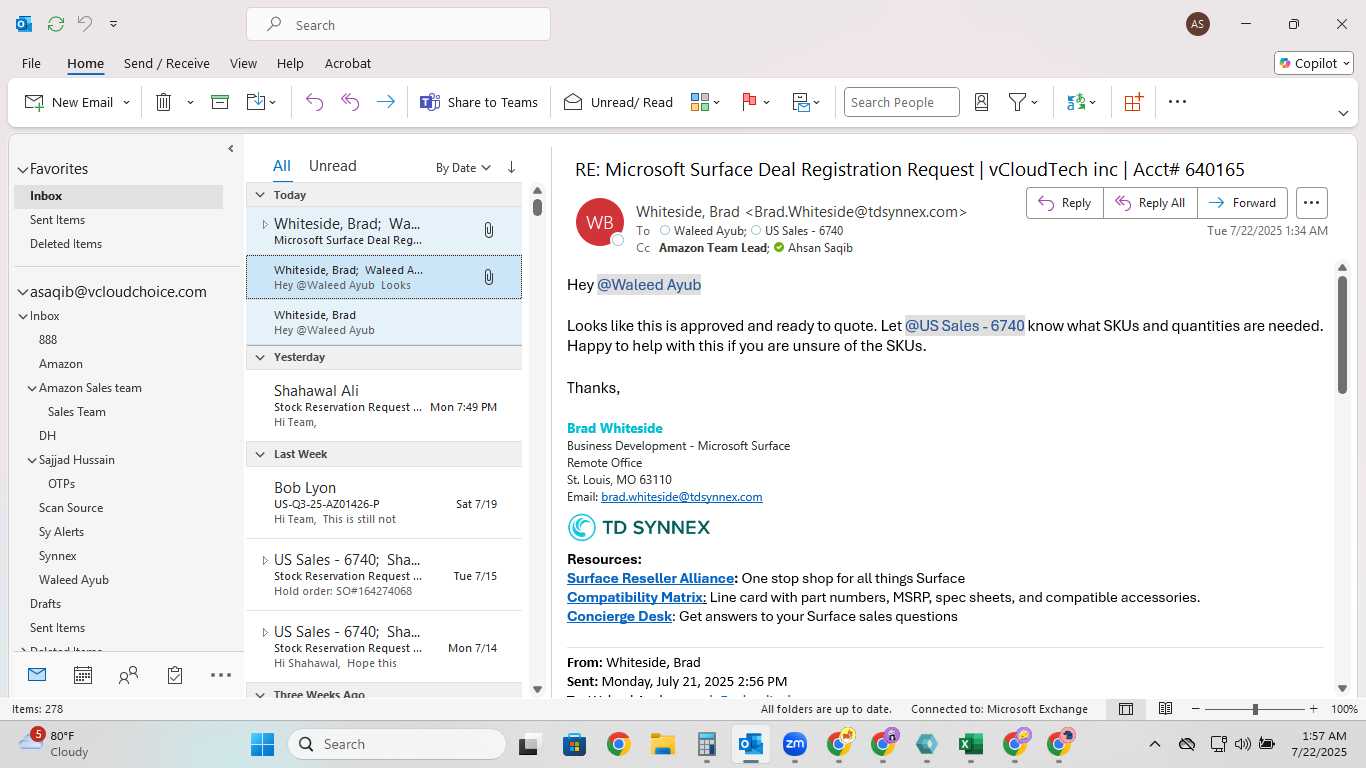Click the zoom out minus button
The image size is (1366, 768).
[1196, 709]
